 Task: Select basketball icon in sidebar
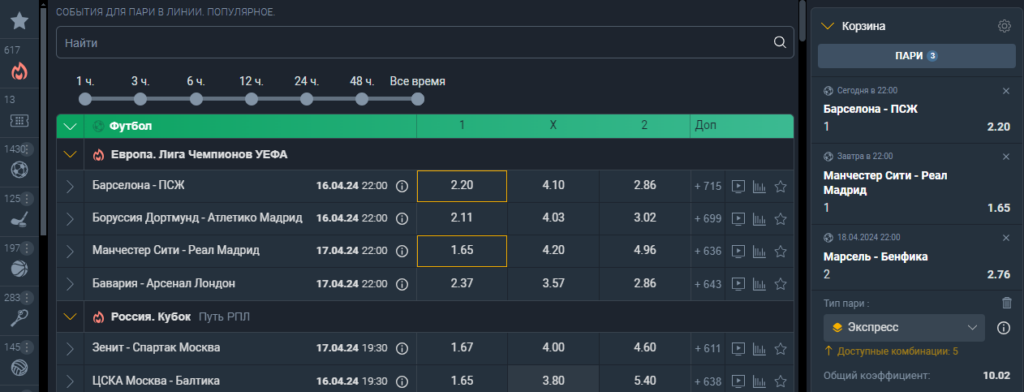click(19, 269)
